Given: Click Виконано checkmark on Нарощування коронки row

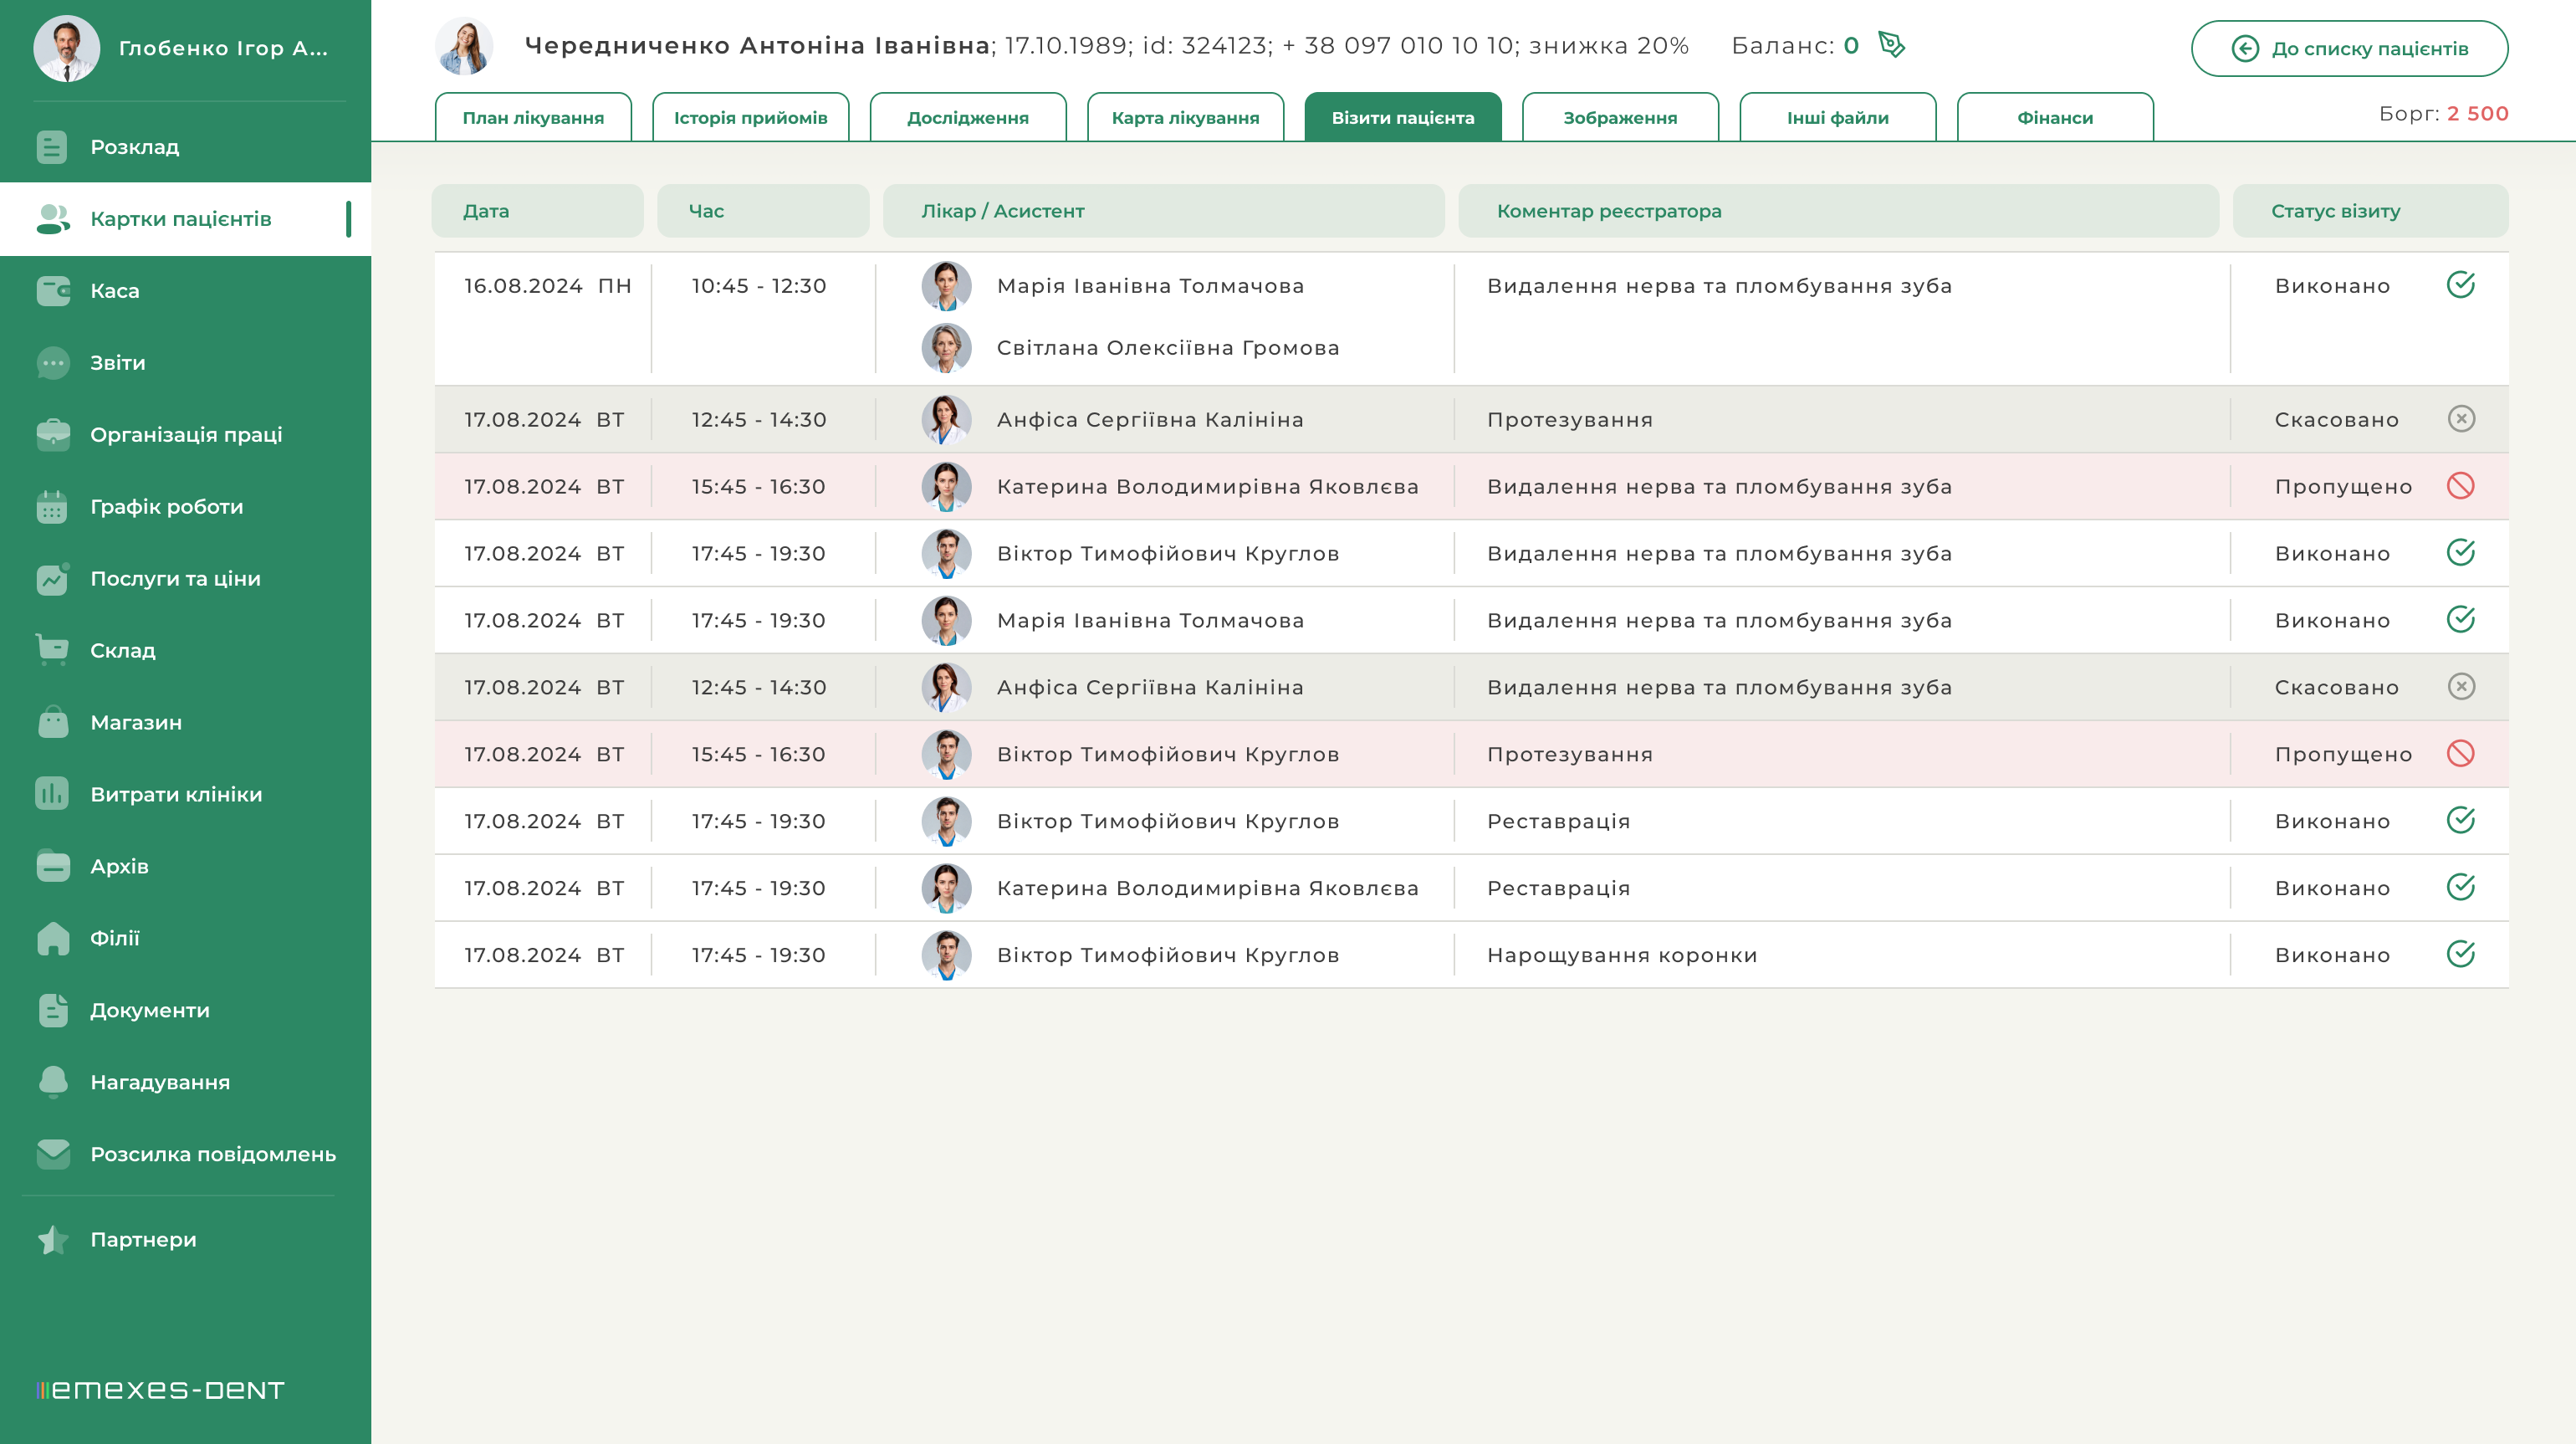Looking at the screenshot, I should point(2460,954).
